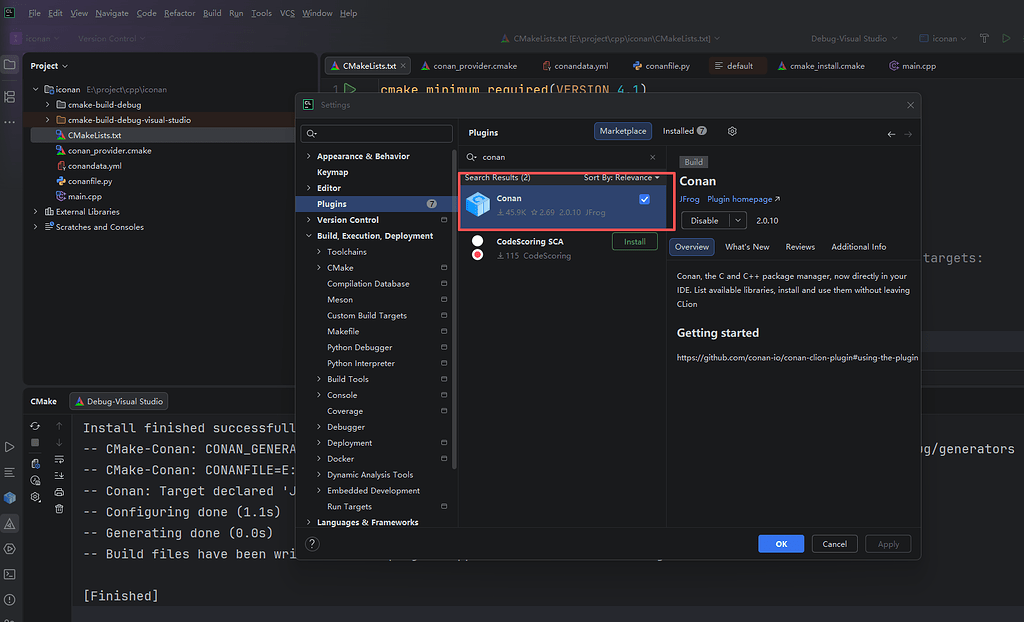The width and height of the screenshot is (1024, 622).
Task: Open the Problems tool window icon
Action: (10, 600)
